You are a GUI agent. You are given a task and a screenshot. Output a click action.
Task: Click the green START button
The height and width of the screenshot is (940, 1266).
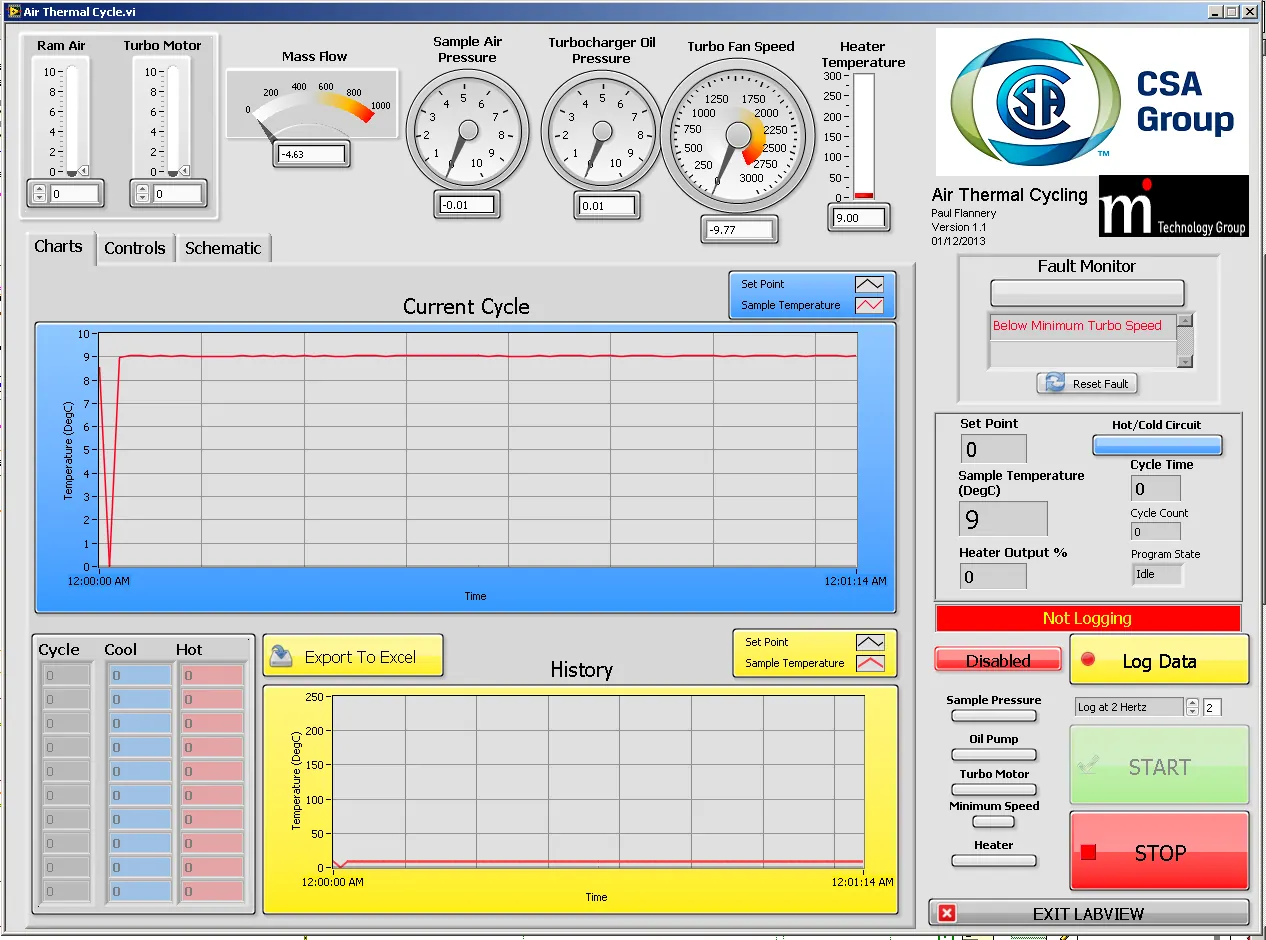(x=1159, y=766)
